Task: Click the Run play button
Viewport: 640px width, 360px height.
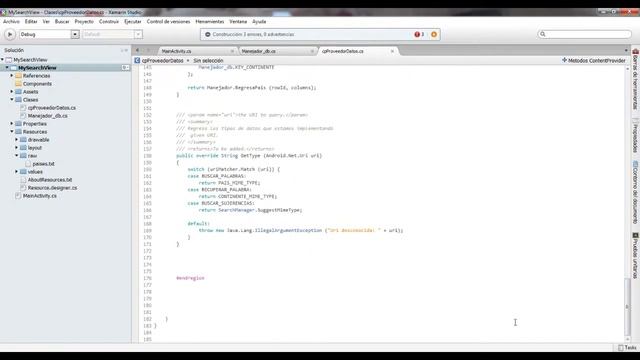Action: (10, 35)
